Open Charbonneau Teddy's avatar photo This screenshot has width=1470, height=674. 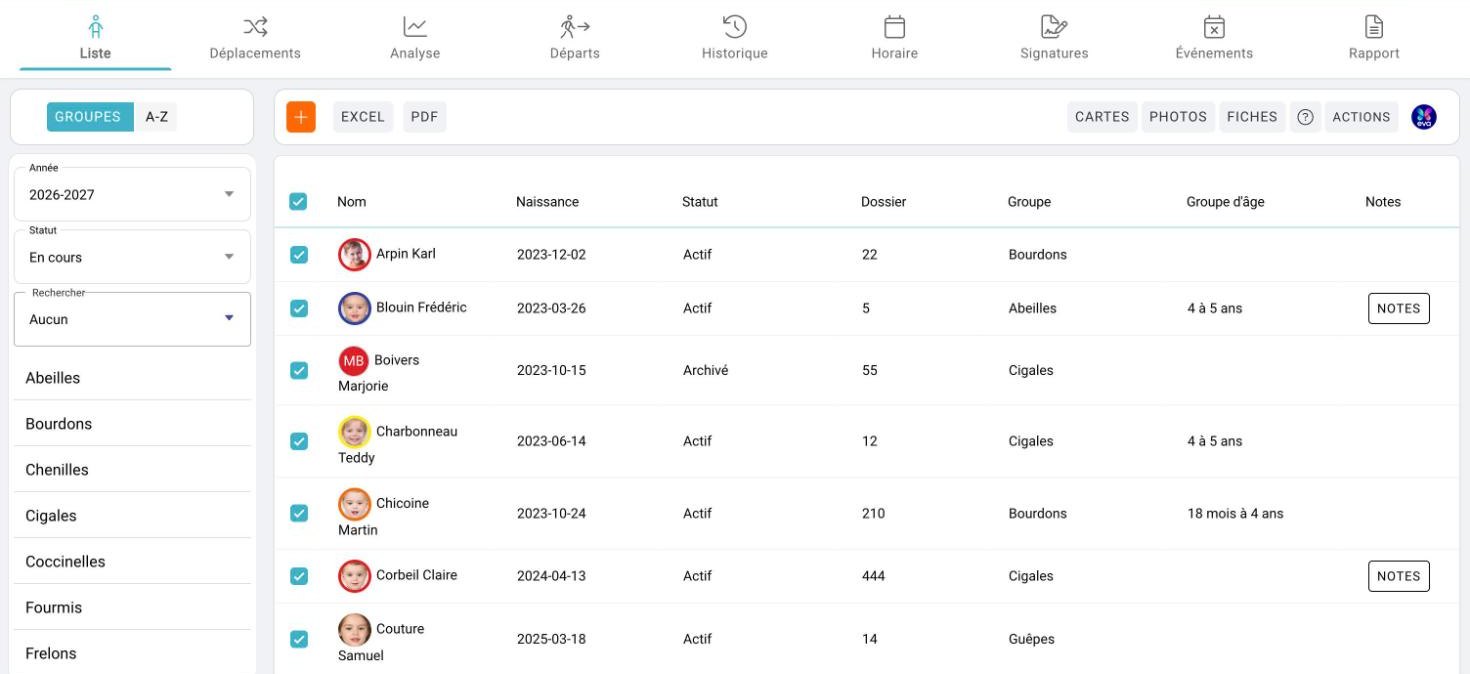coord(354,432)
